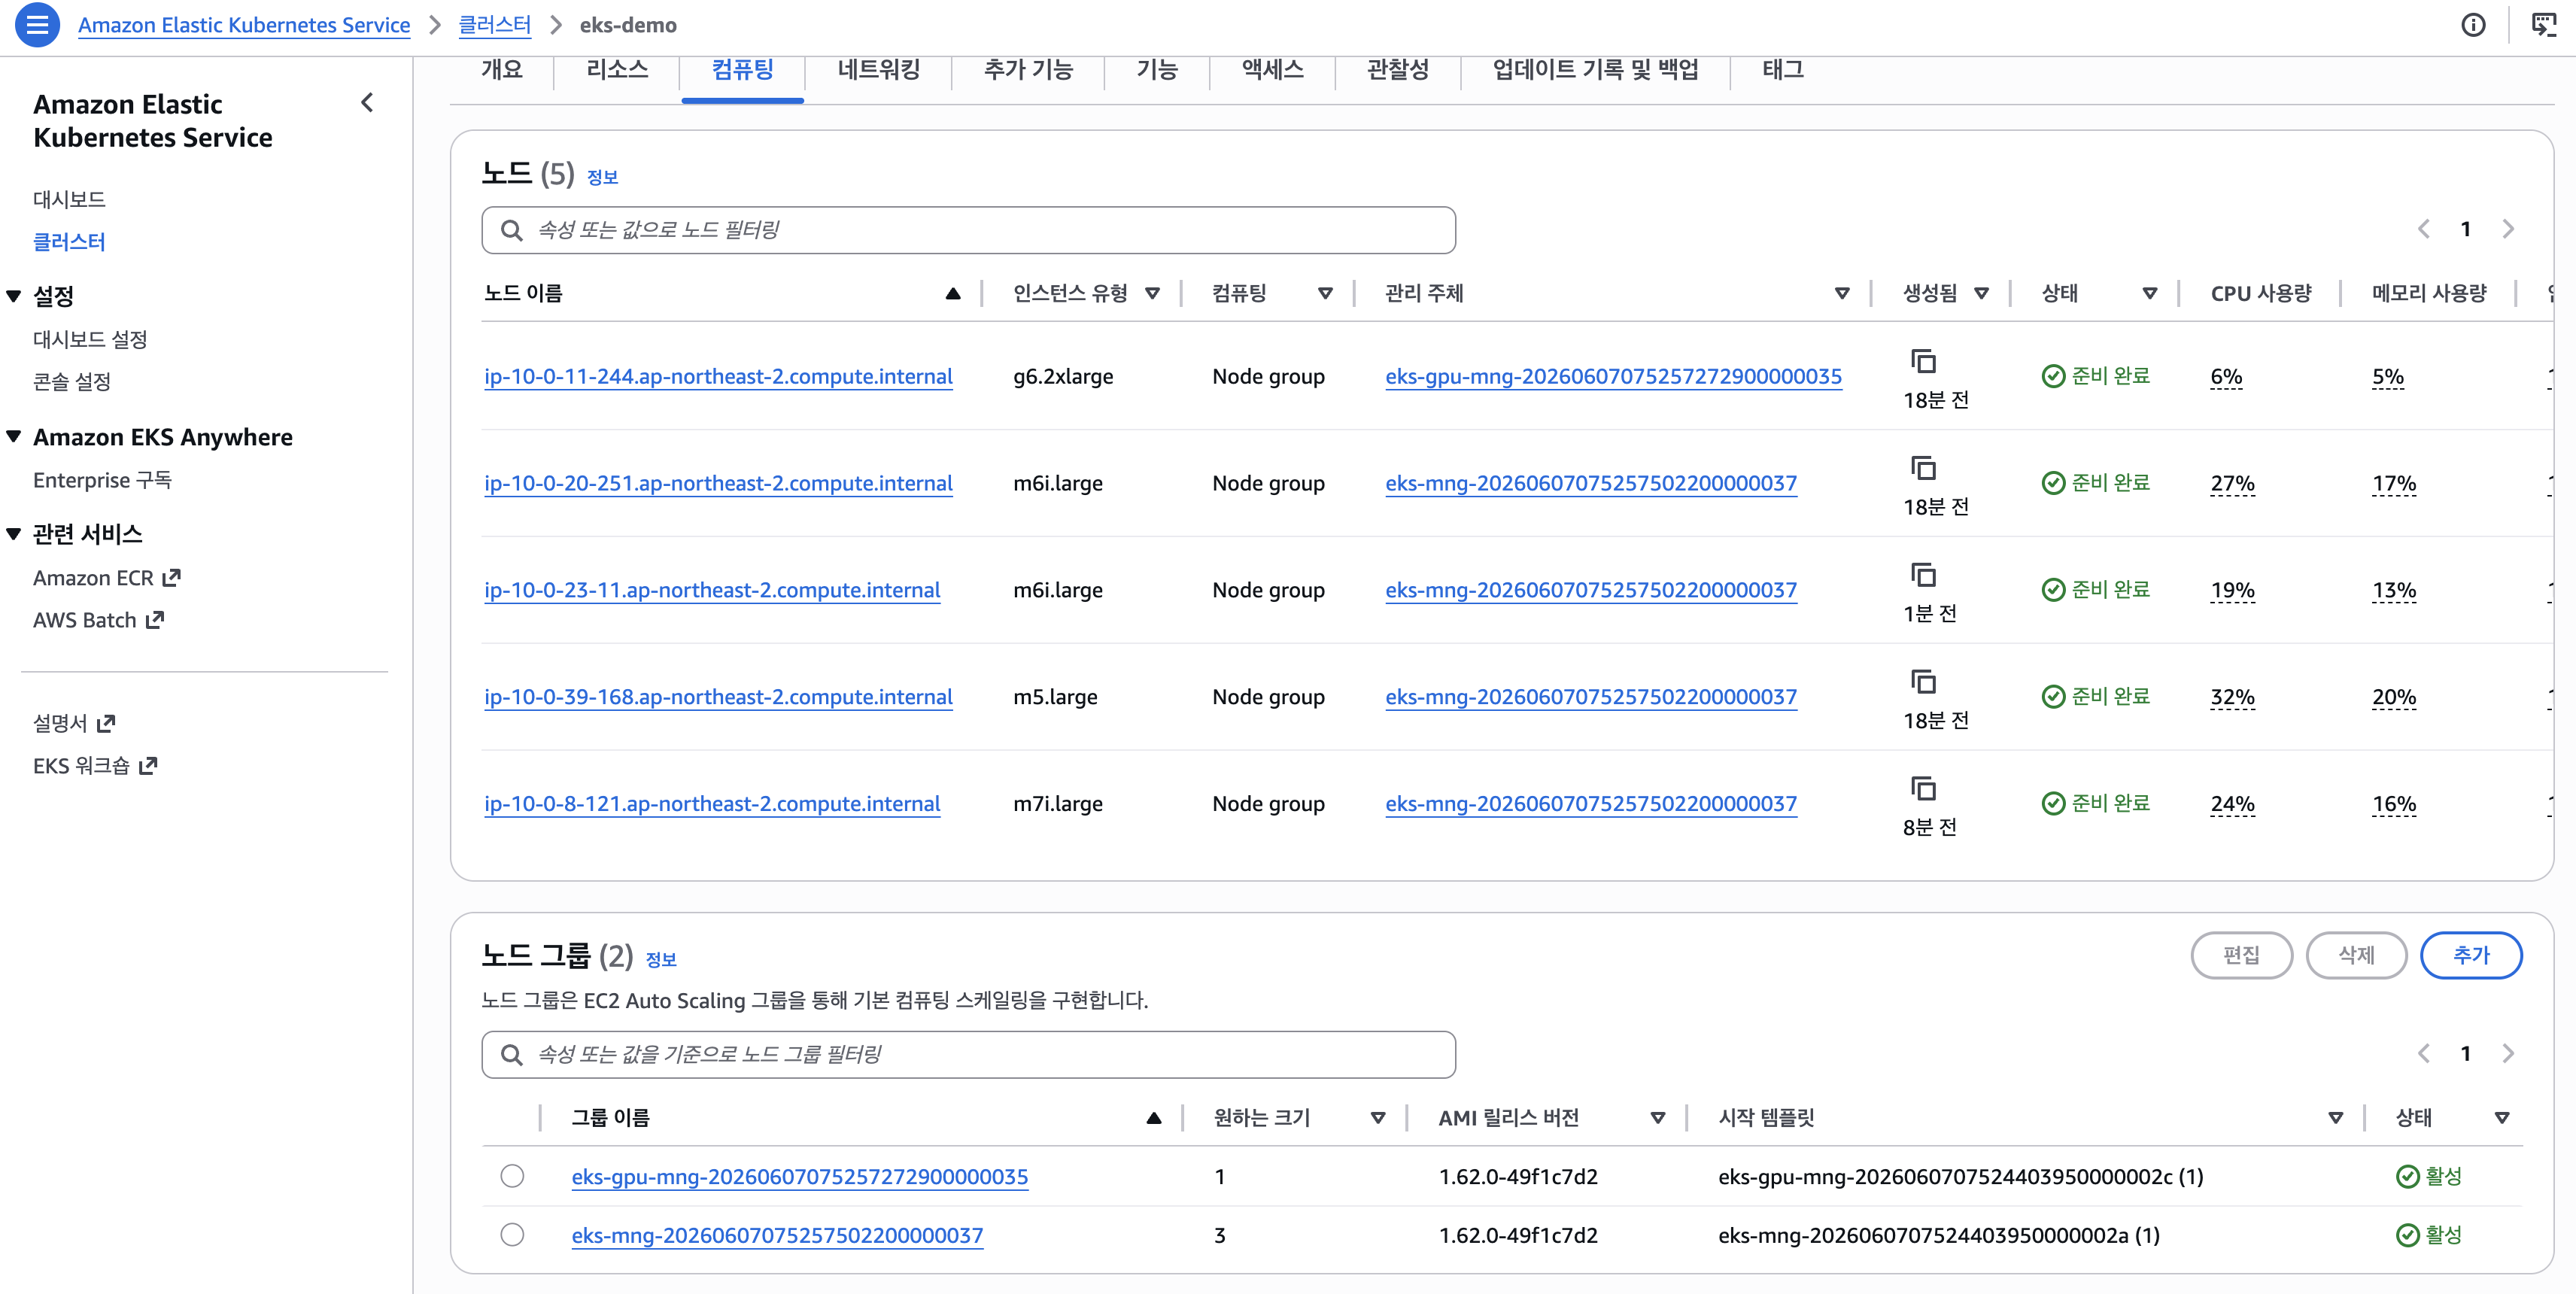
Task: Select radio for eks-gpu-mng node group
Action: [512, 1176]
